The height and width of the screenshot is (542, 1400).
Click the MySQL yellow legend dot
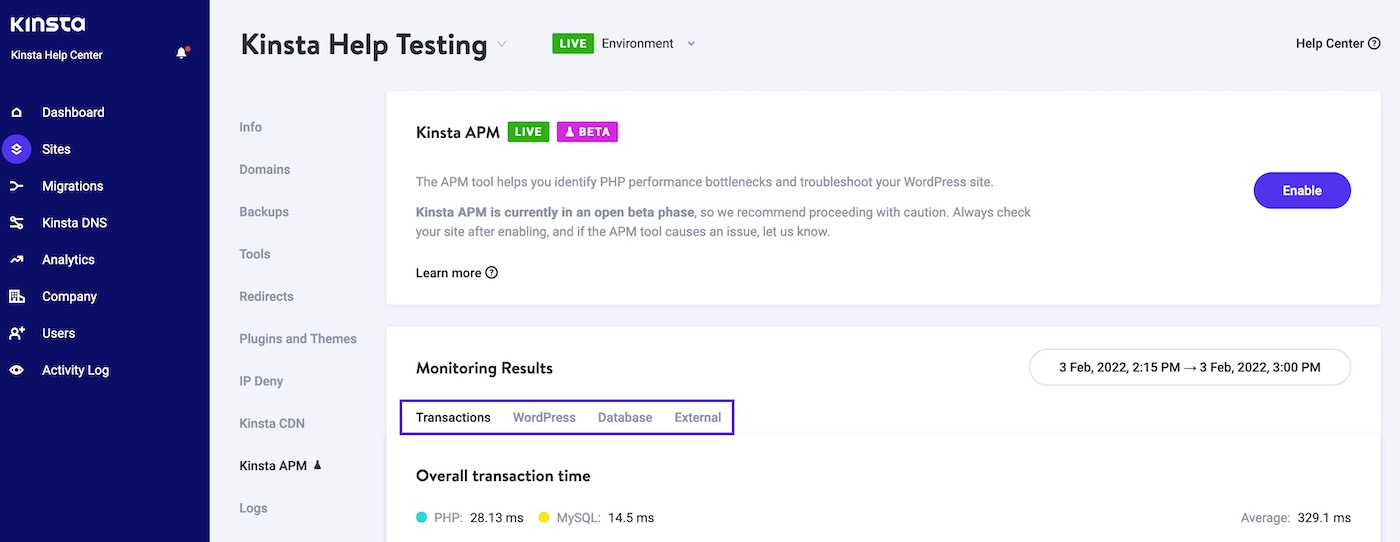coord(544,517)
